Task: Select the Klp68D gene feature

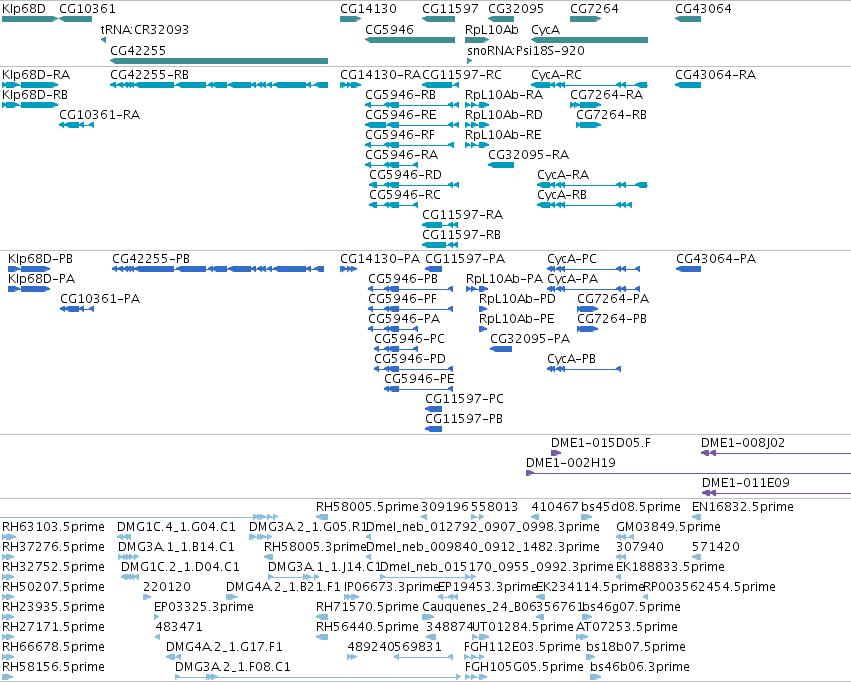Action: [29, 19]
